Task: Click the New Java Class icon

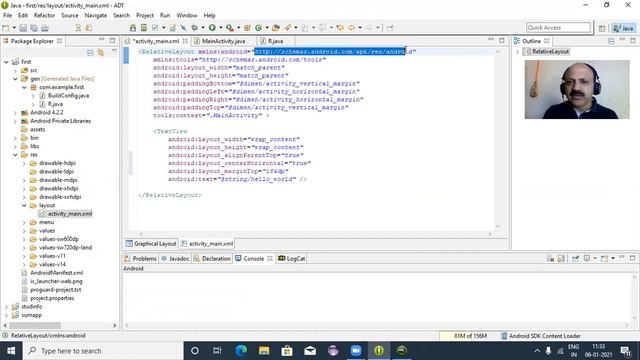Action: pyautogui.click(x=258, y=28)
